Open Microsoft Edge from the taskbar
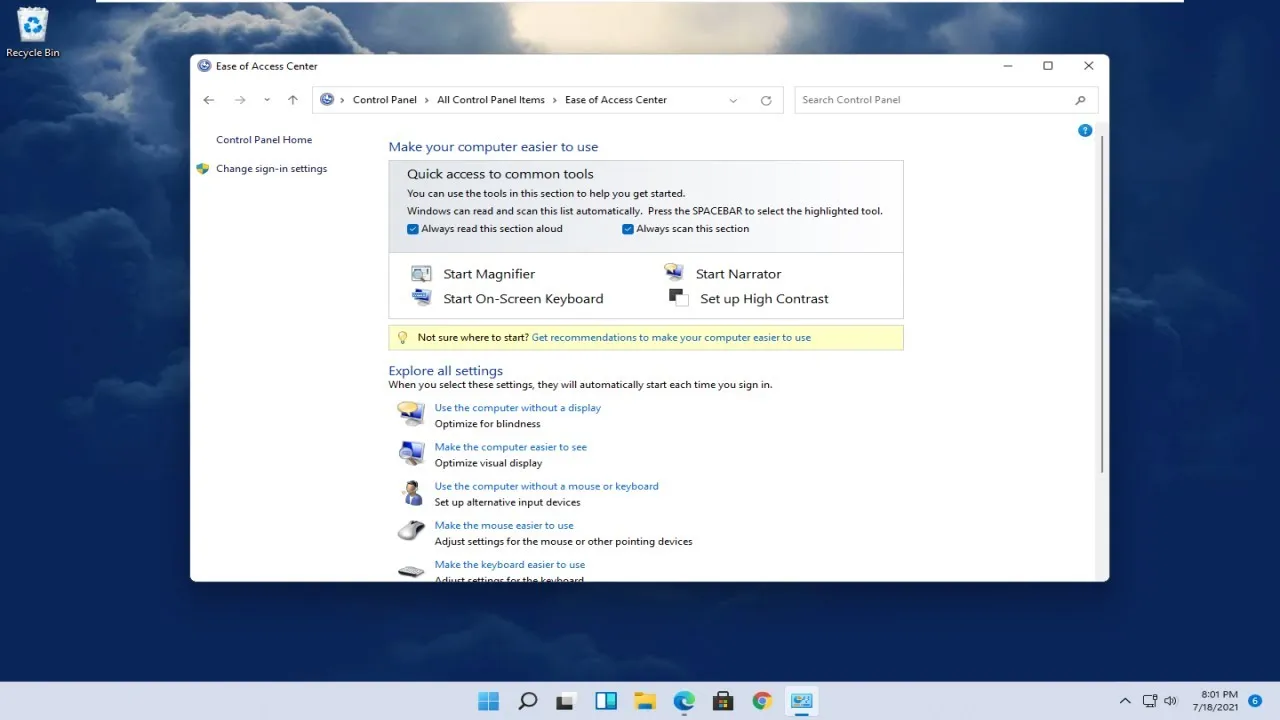 (x=684, y=701)
